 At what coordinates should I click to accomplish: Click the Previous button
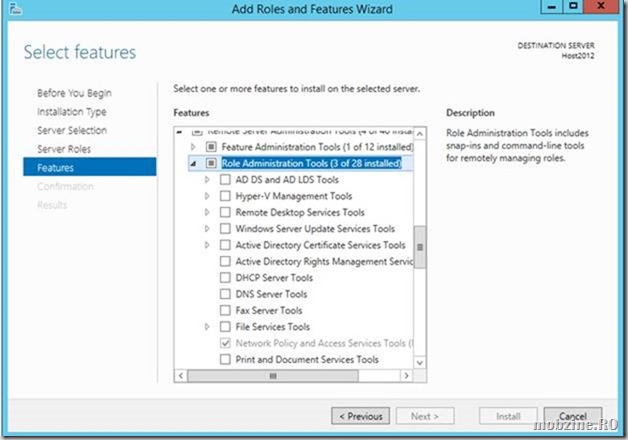(x=360, y=416)
